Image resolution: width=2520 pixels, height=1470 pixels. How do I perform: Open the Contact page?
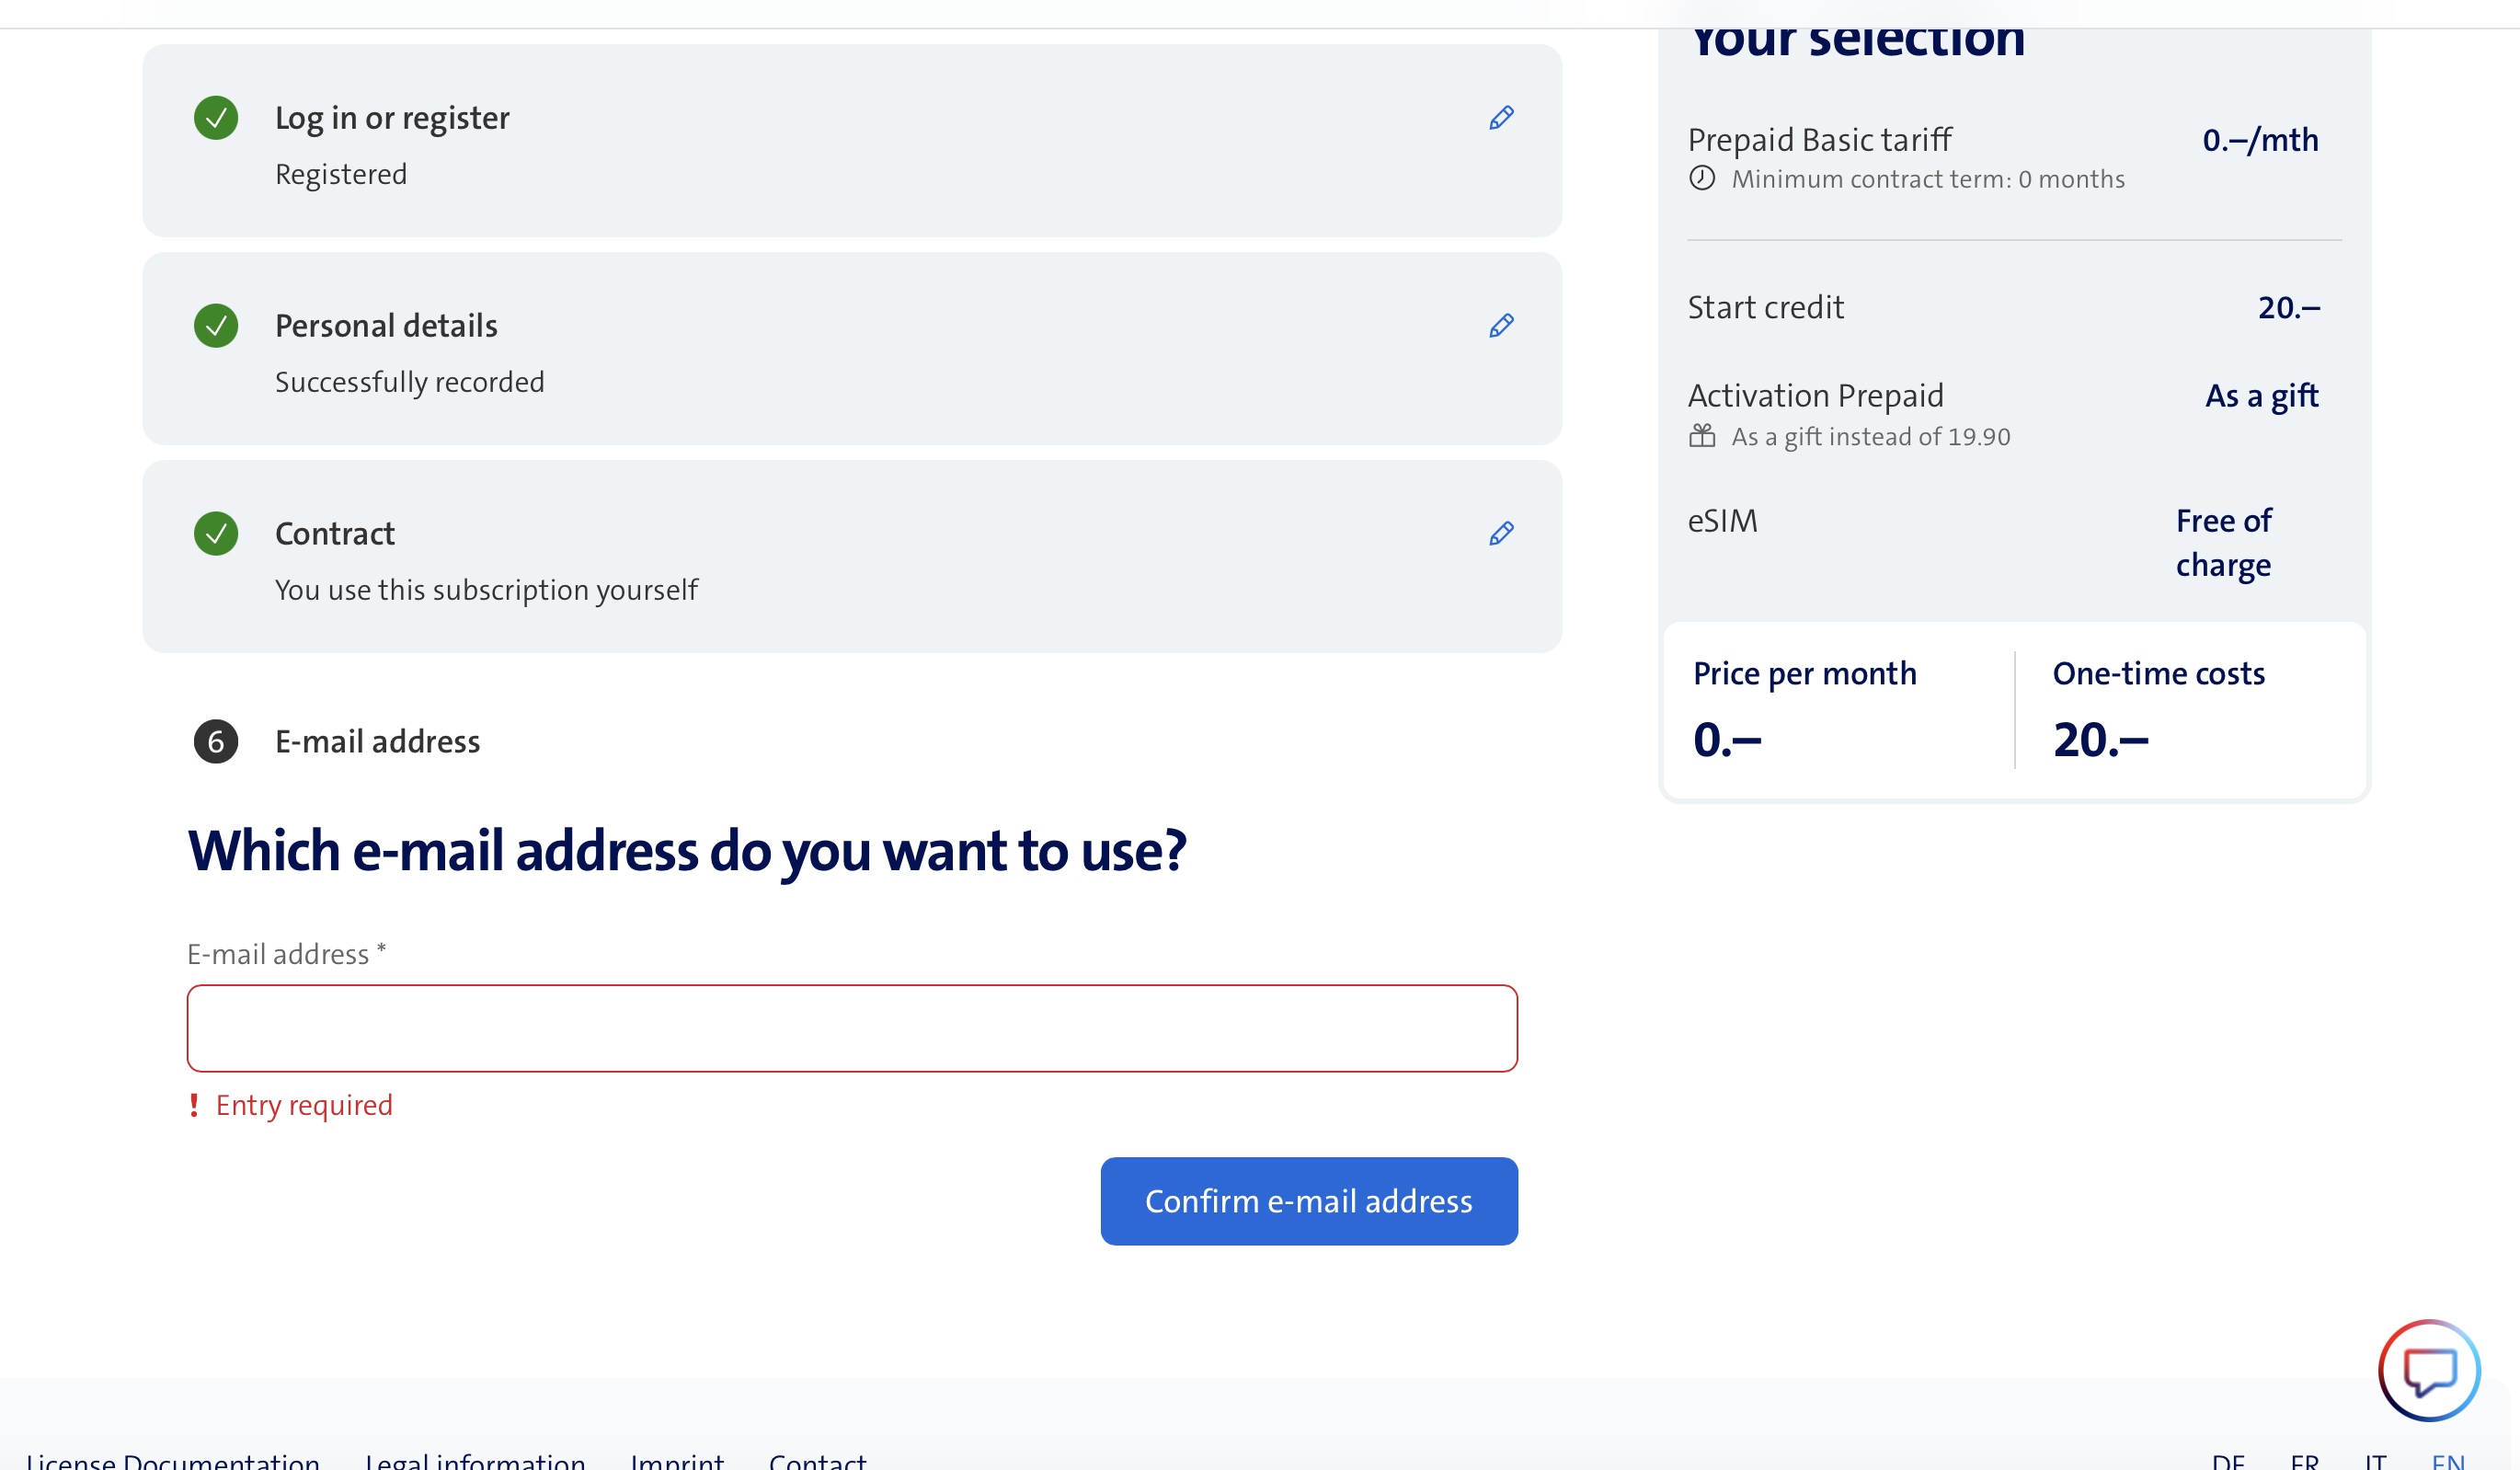point(817,1461)
